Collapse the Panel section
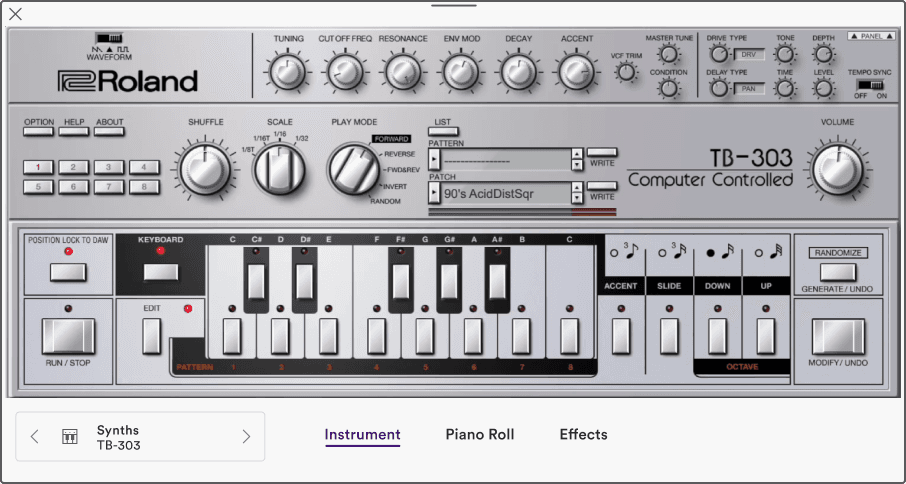906x484 pixels. pos(871,36)
